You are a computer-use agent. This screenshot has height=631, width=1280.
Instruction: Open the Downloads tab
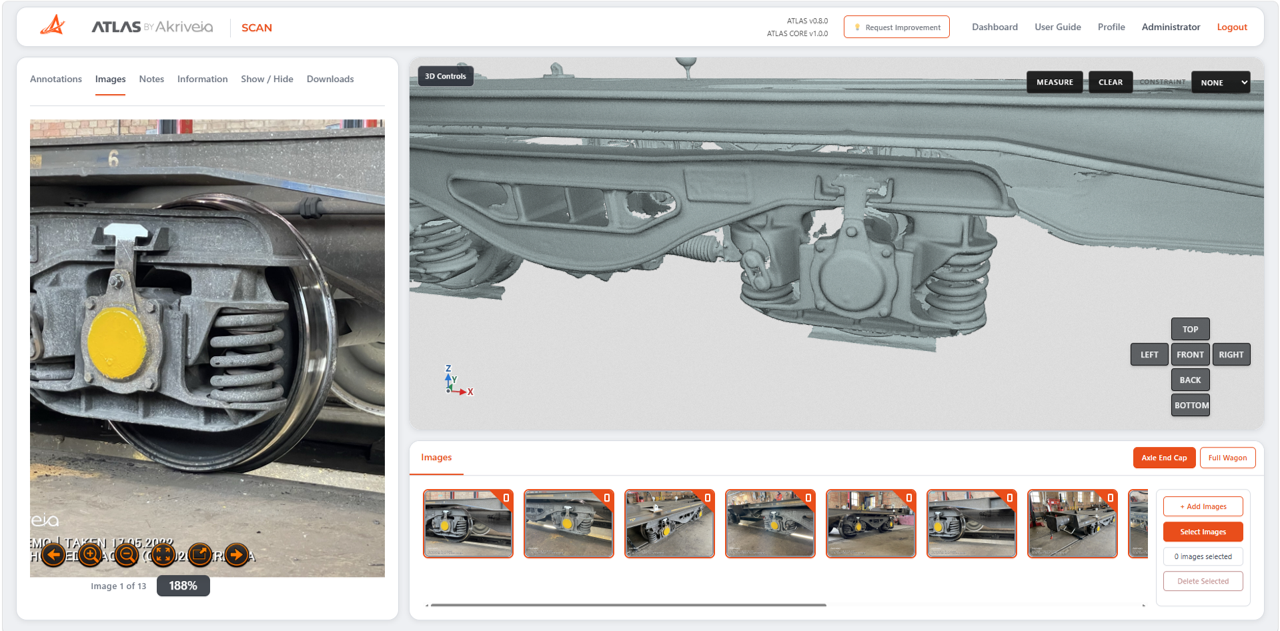(x=330, y=79)
